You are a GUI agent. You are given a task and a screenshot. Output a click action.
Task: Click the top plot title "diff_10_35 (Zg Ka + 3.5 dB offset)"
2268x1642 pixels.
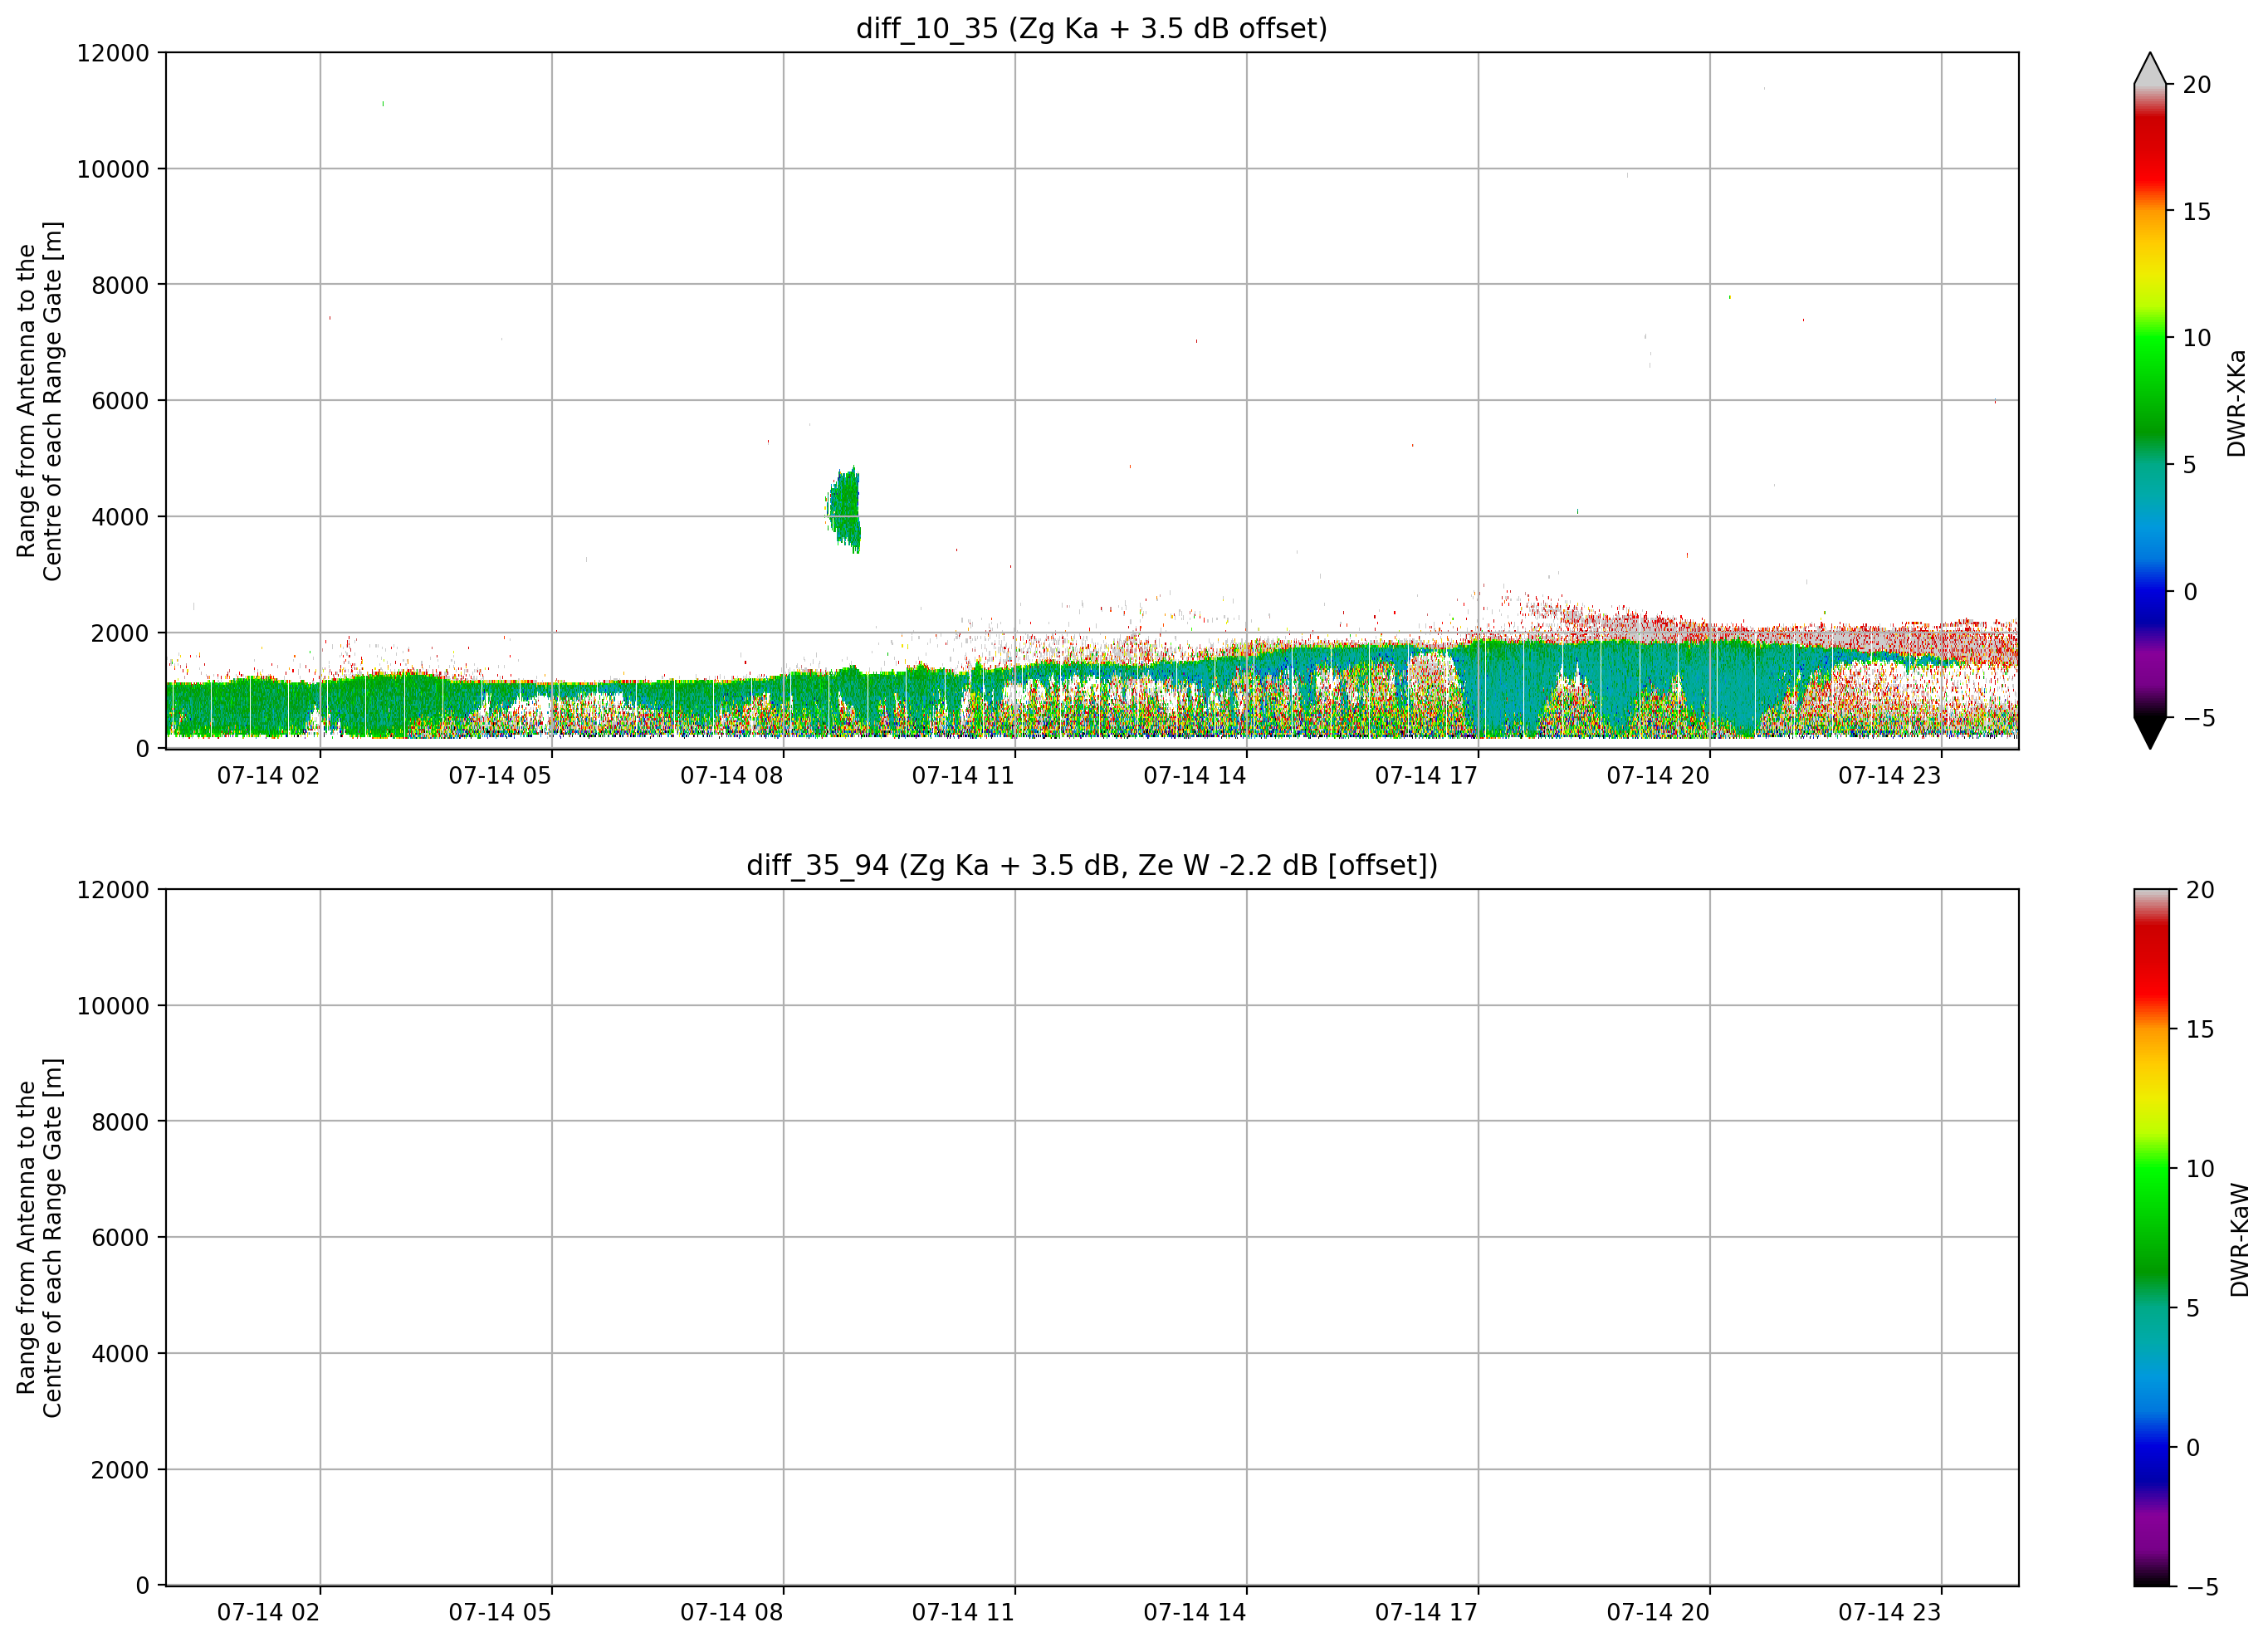pos(1091,28)
